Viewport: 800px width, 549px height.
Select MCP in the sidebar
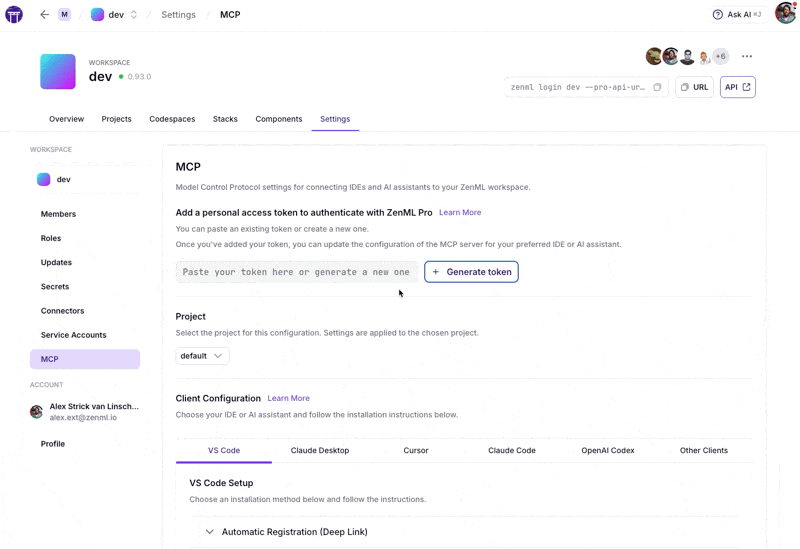click(x=85, y=359)
